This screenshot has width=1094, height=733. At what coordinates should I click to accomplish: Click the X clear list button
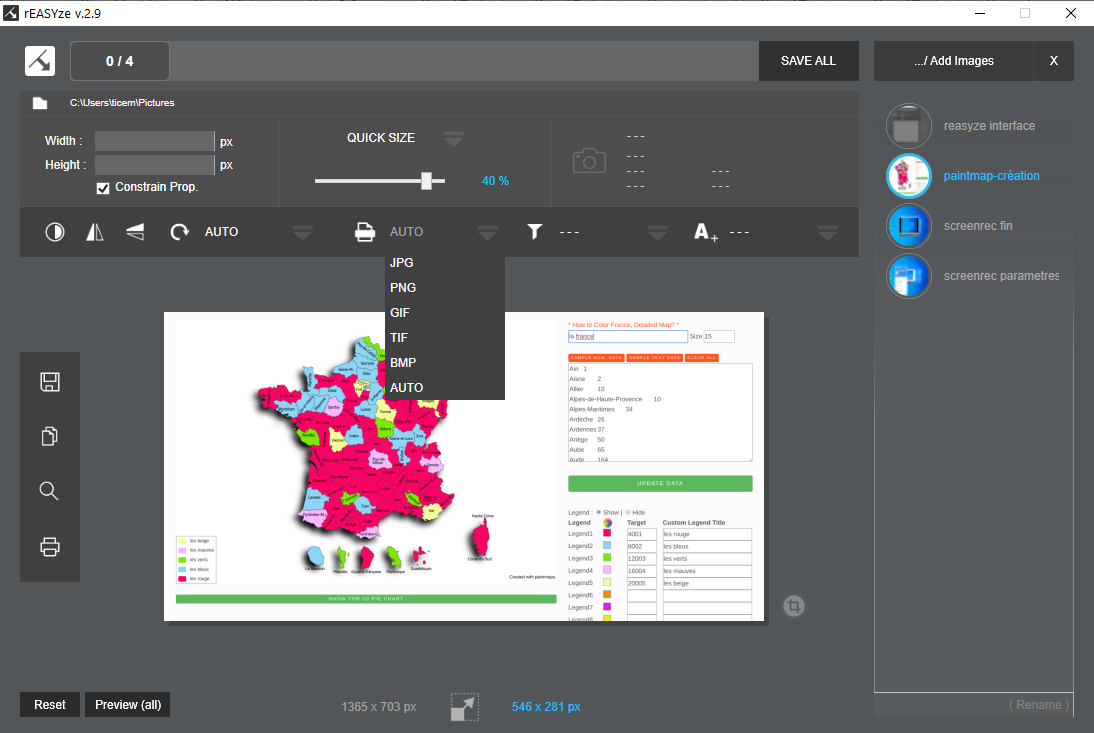point(1054,61)
